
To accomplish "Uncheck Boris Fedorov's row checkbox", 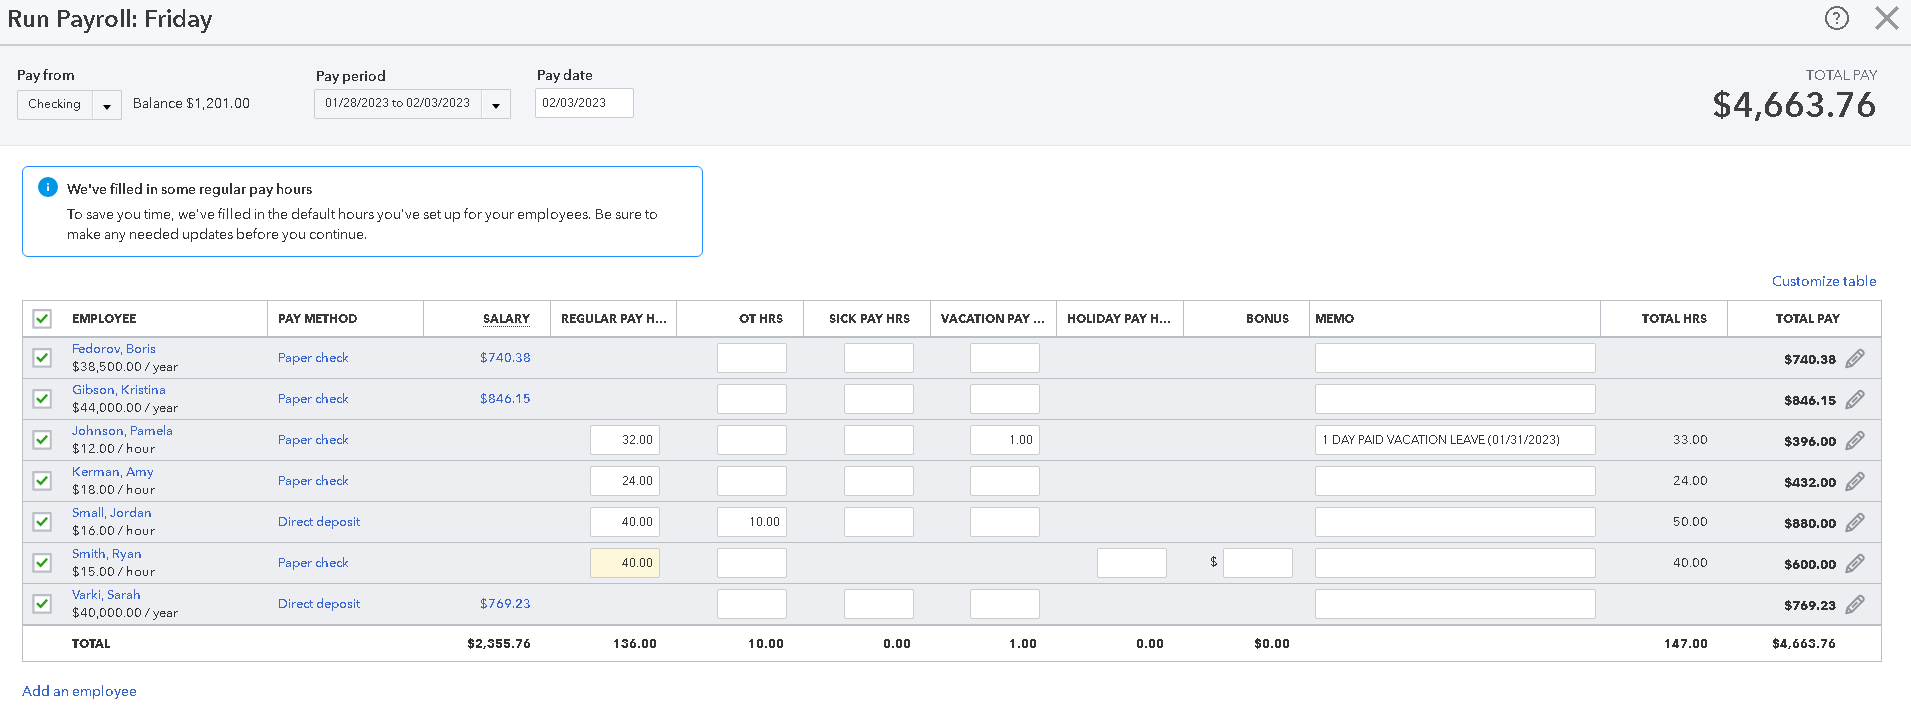I will pyautogui.click(x=42, y=358).
